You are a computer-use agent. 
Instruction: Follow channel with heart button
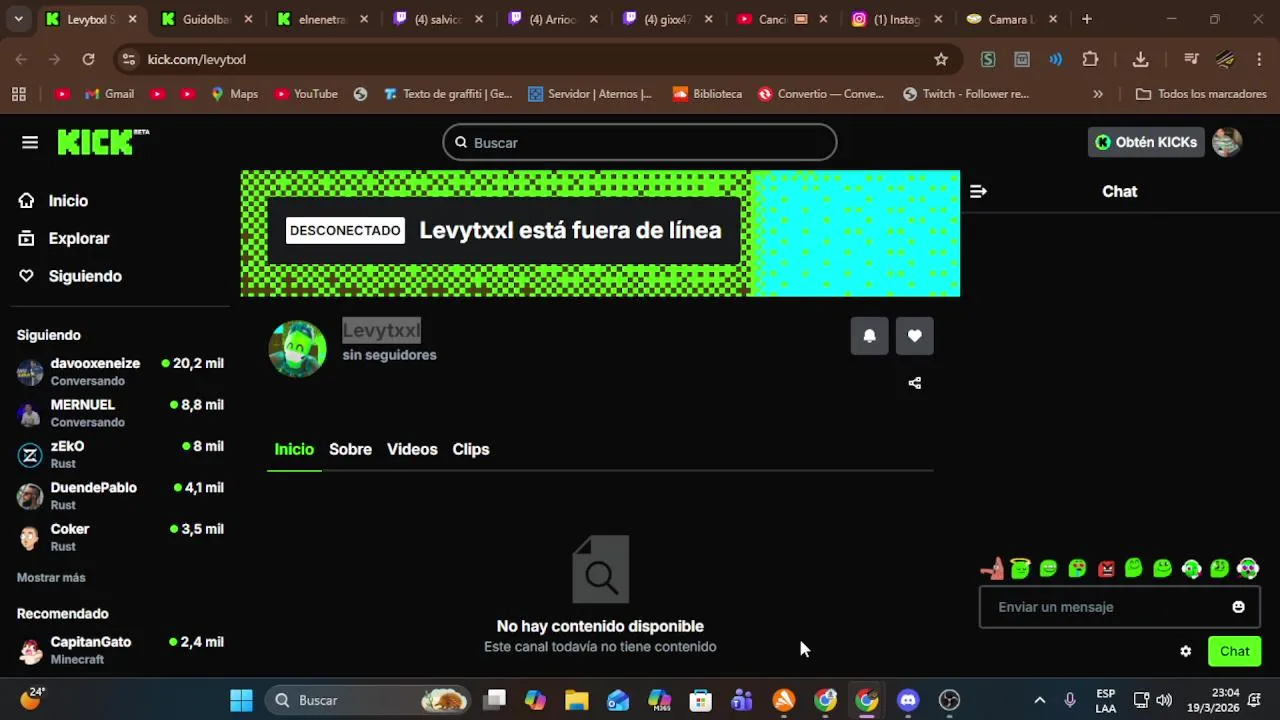click(x=915, y=336)
